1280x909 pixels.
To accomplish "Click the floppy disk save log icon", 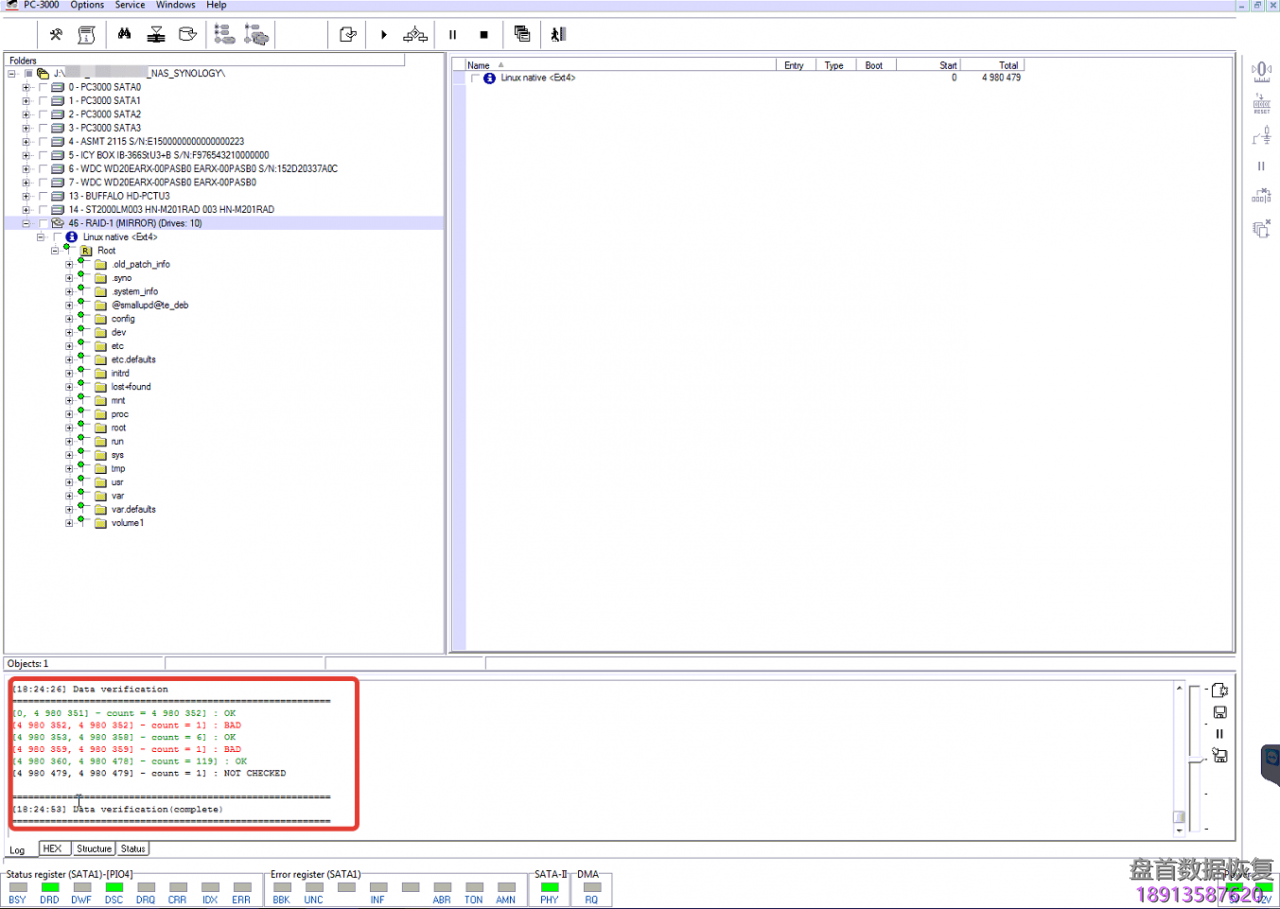I will [1219, 712].
